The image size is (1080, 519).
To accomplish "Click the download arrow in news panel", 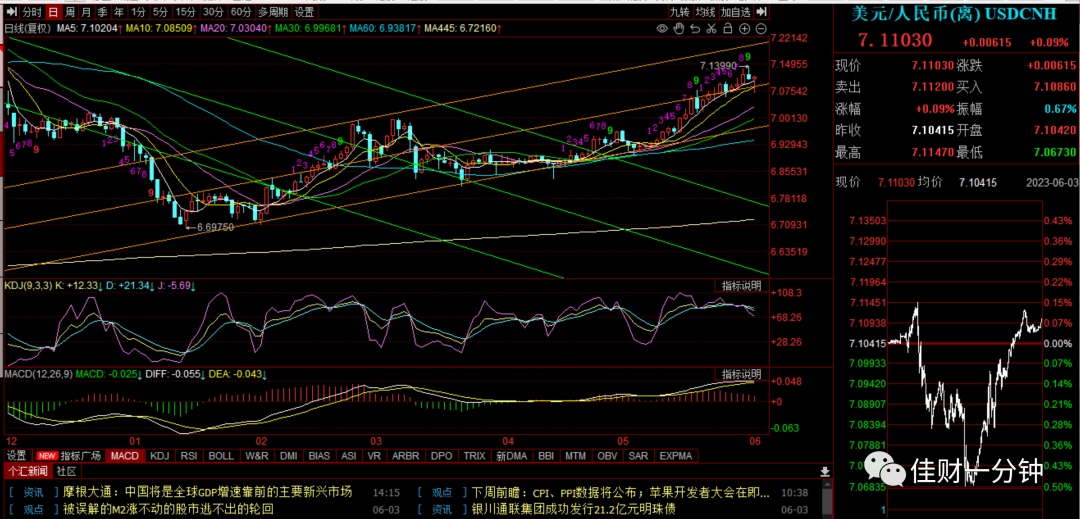I will 824,472.
